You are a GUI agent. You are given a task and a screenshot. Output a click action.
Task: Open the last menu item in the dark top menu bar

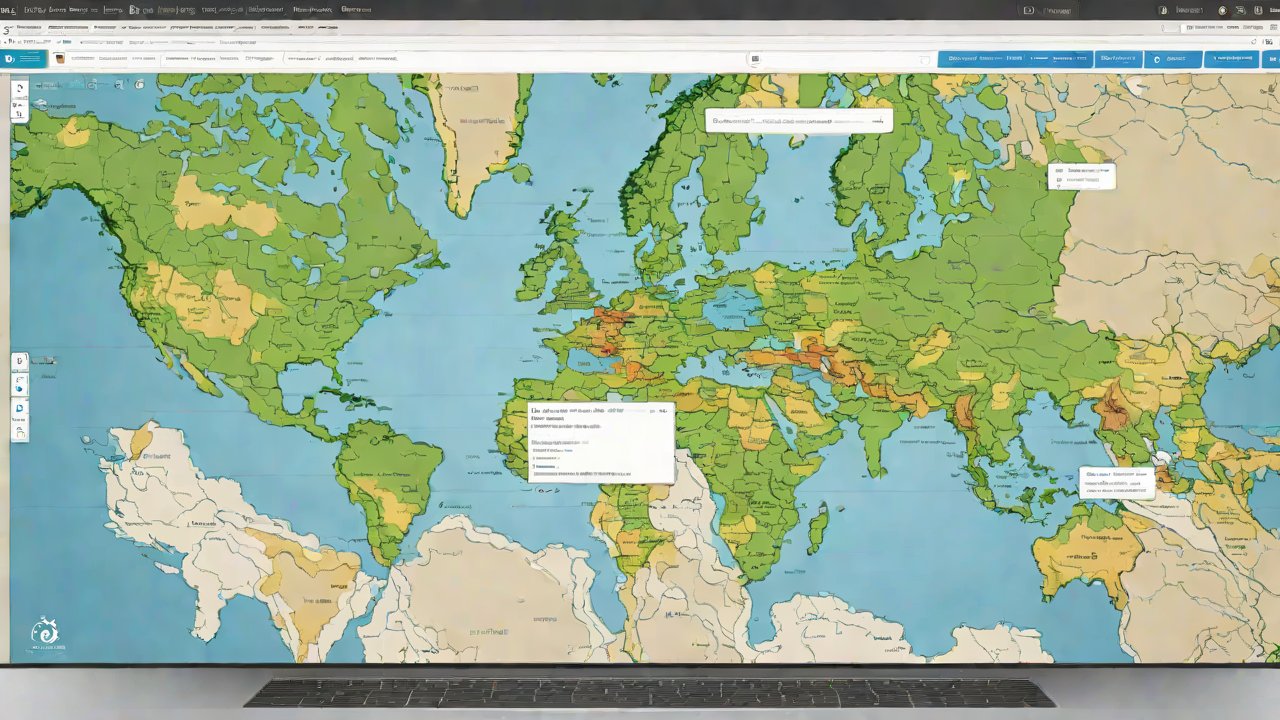click(355, 9)
